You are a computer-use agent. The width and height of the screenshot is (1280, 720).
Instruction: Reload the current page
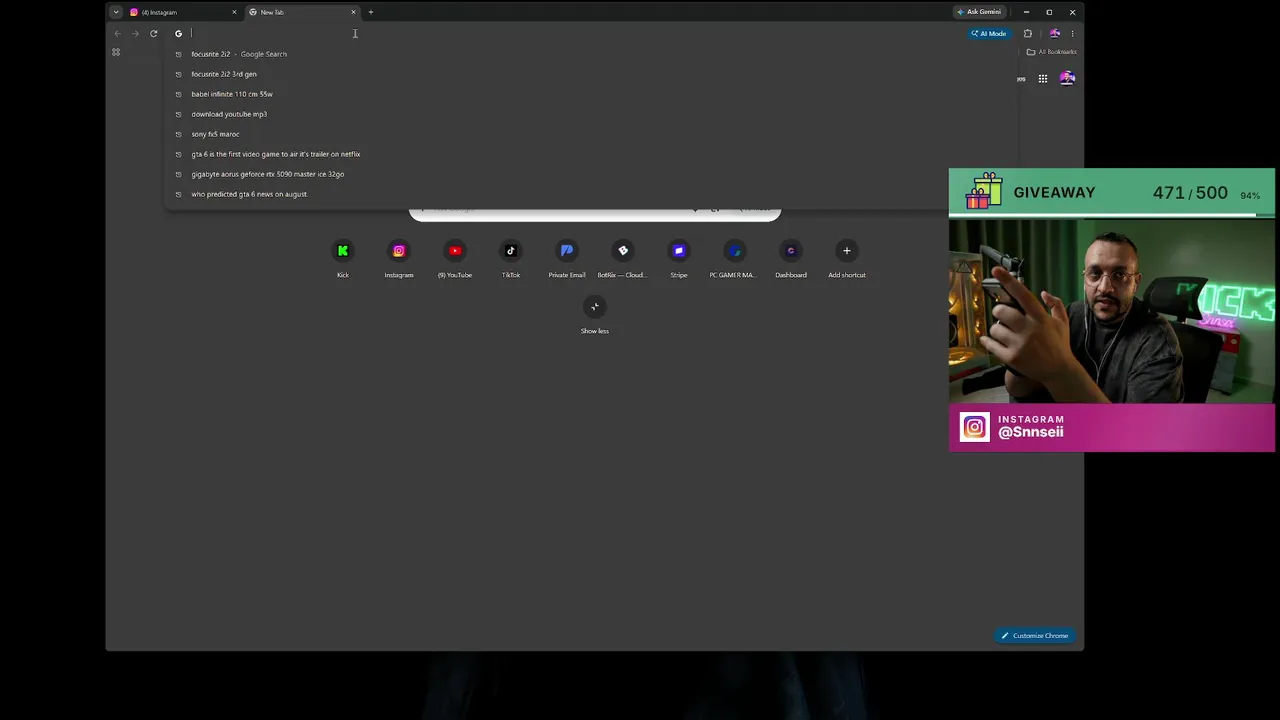pos(153,33)
